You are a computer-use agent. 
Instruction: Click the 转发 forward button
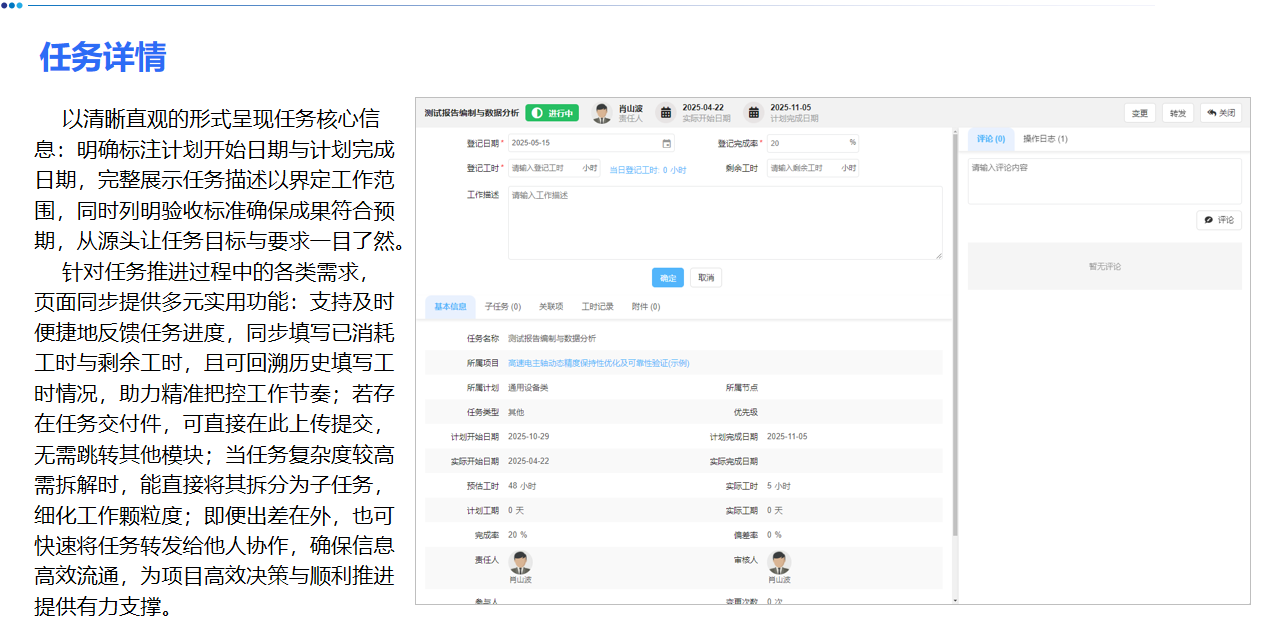coord(1178,113)
